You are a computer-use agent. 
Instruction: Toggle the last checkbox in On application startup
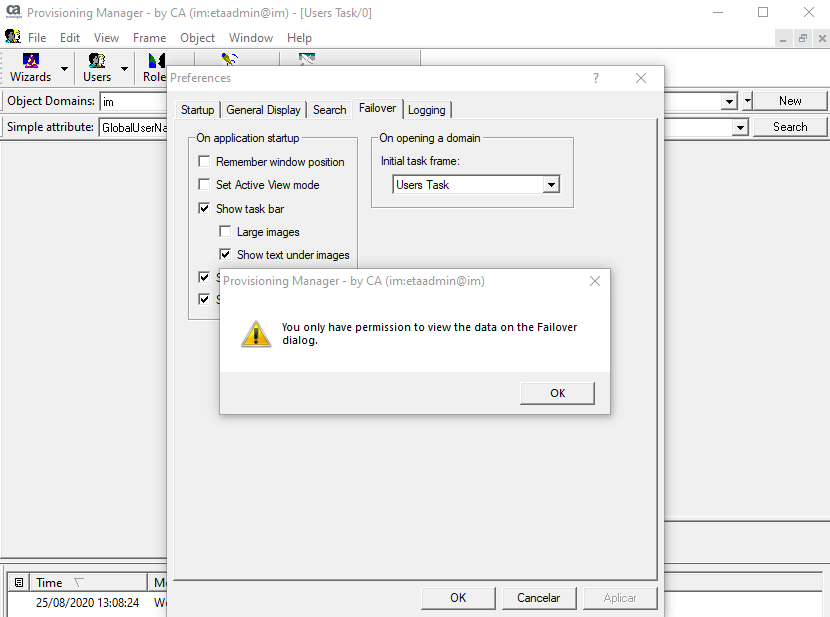coord(204,299)
